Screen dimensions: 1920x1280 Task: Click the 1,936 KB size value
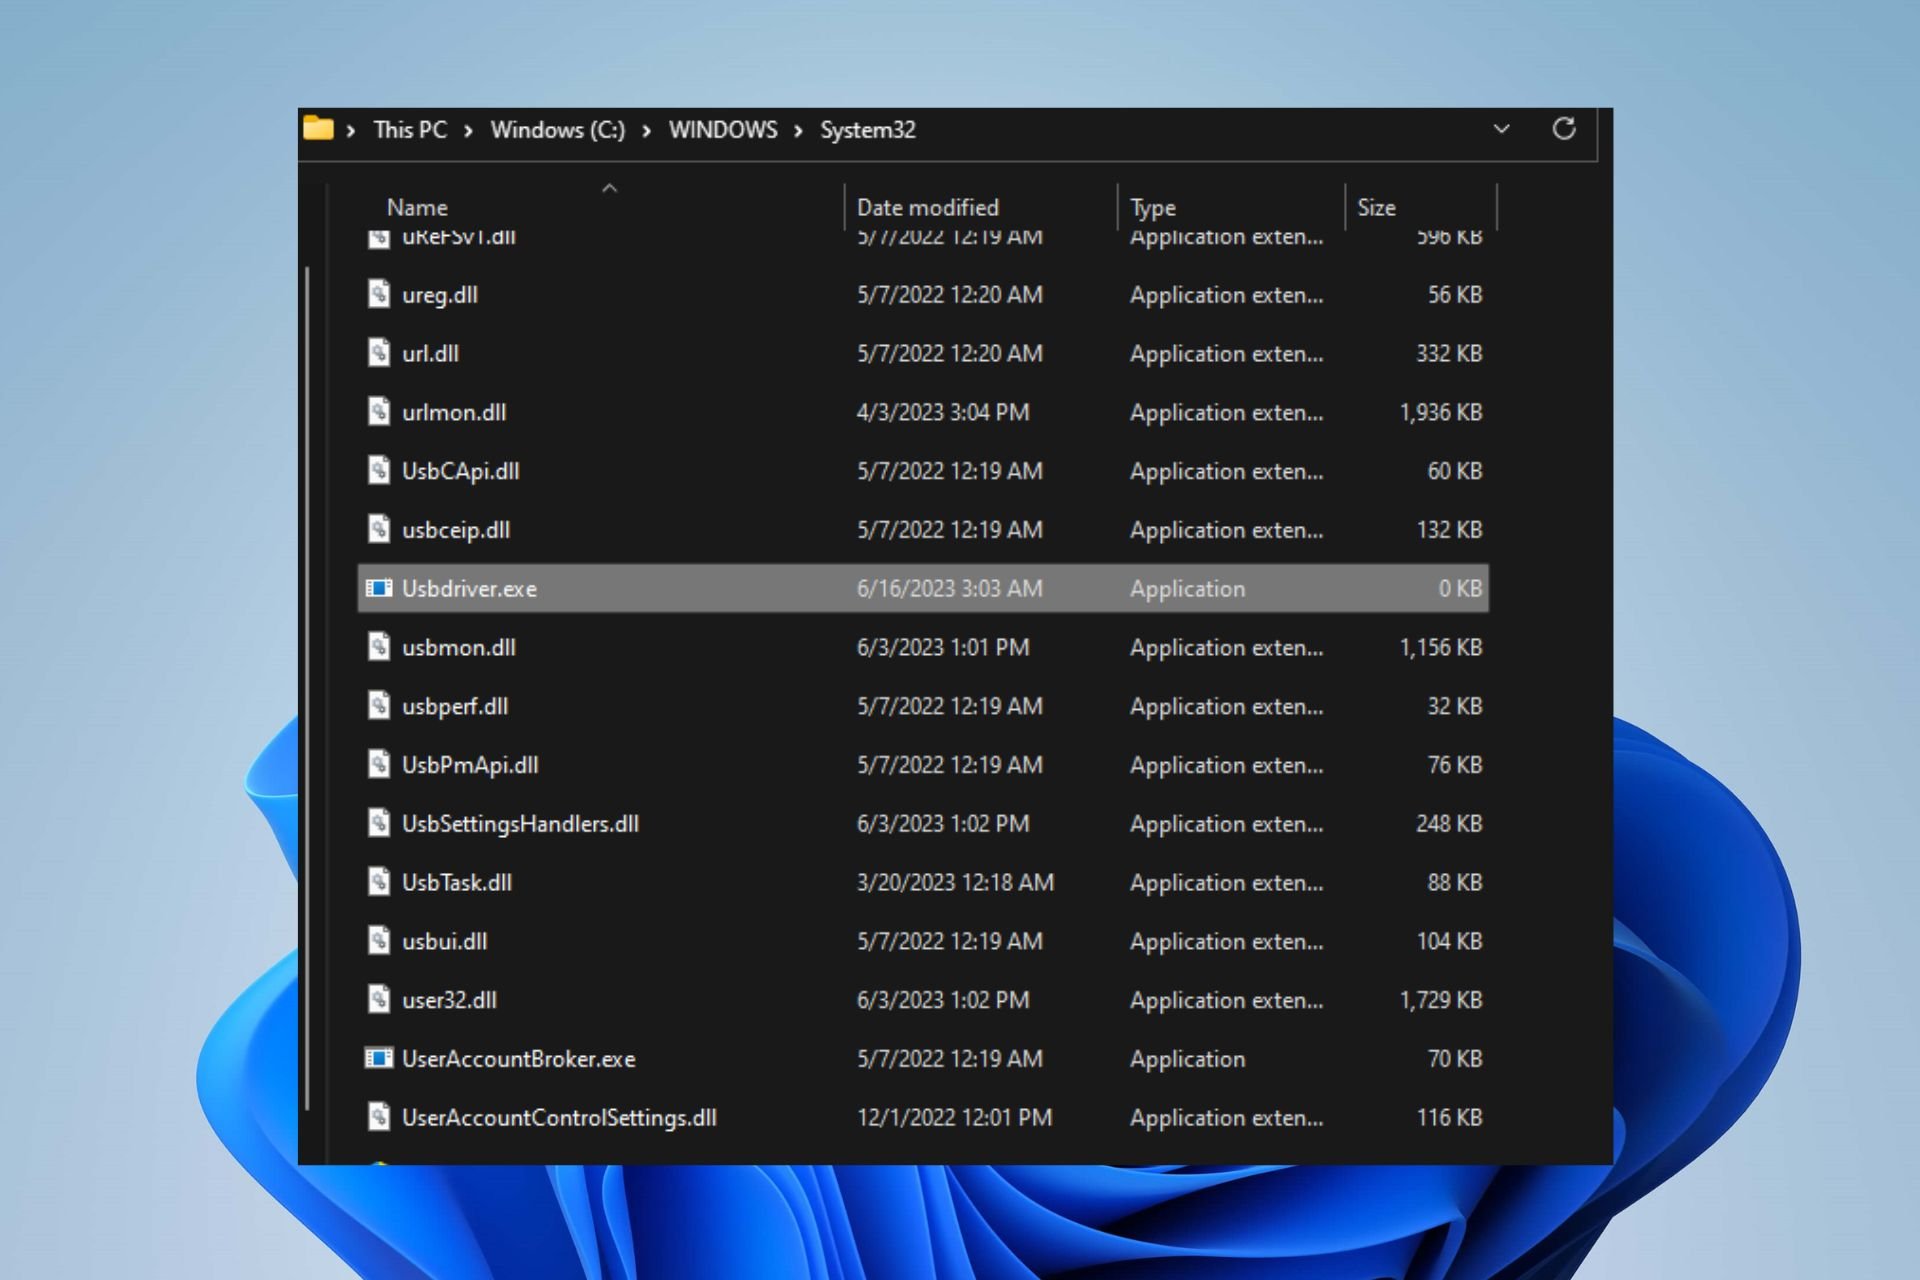pos(1440,412)
